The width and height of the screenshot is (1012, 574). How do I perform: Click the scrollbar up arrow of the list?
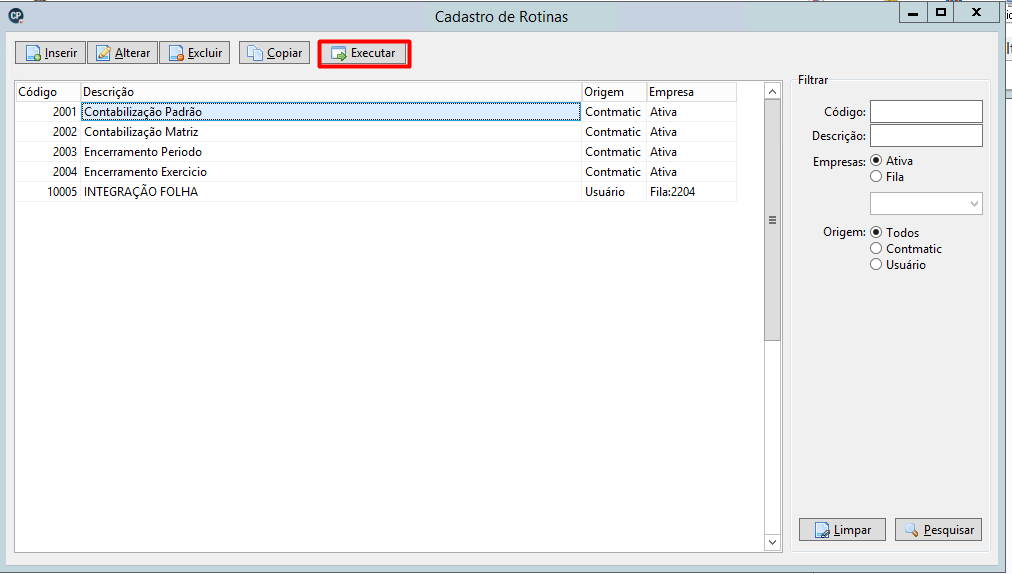773,92
